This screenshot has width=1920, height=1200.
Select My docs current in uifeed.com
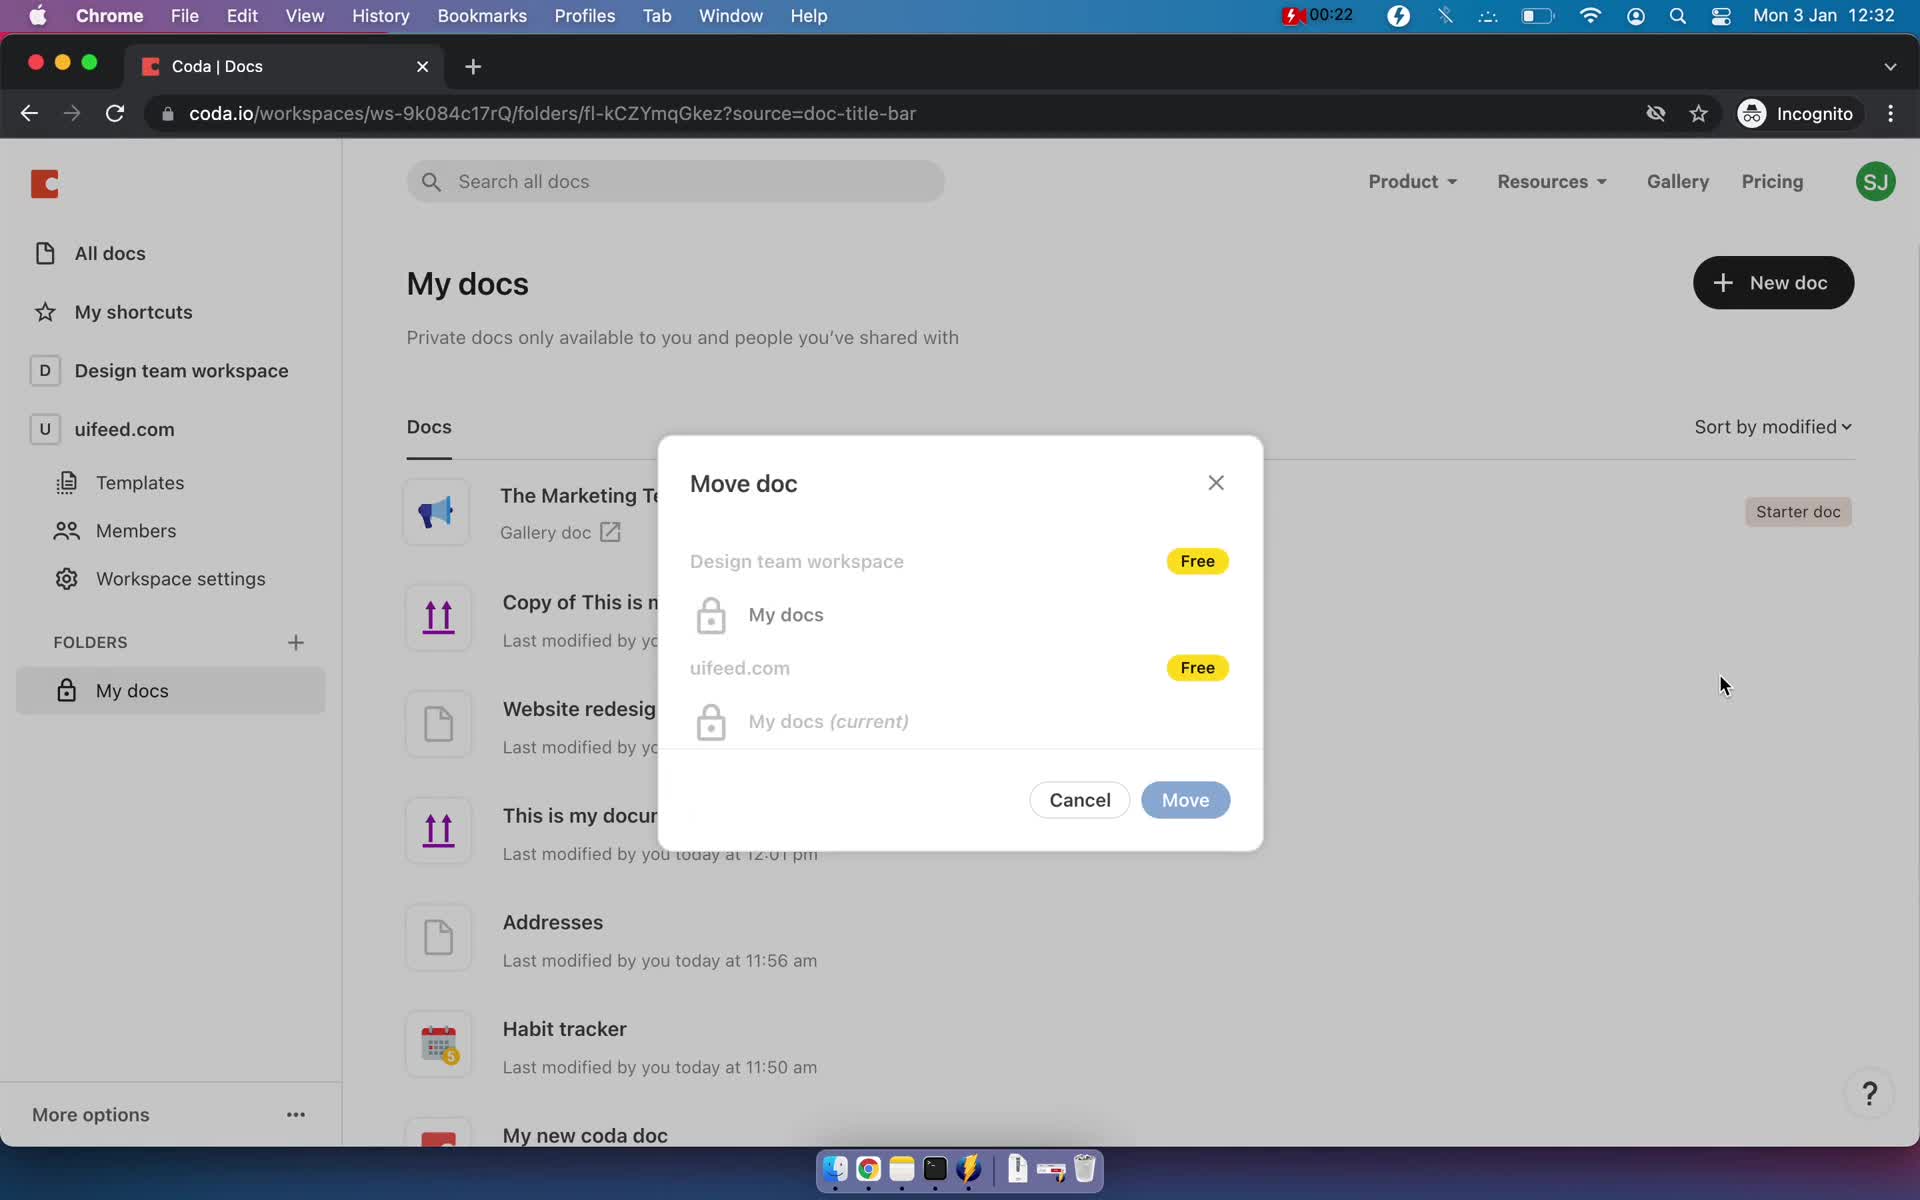[827, 720]
